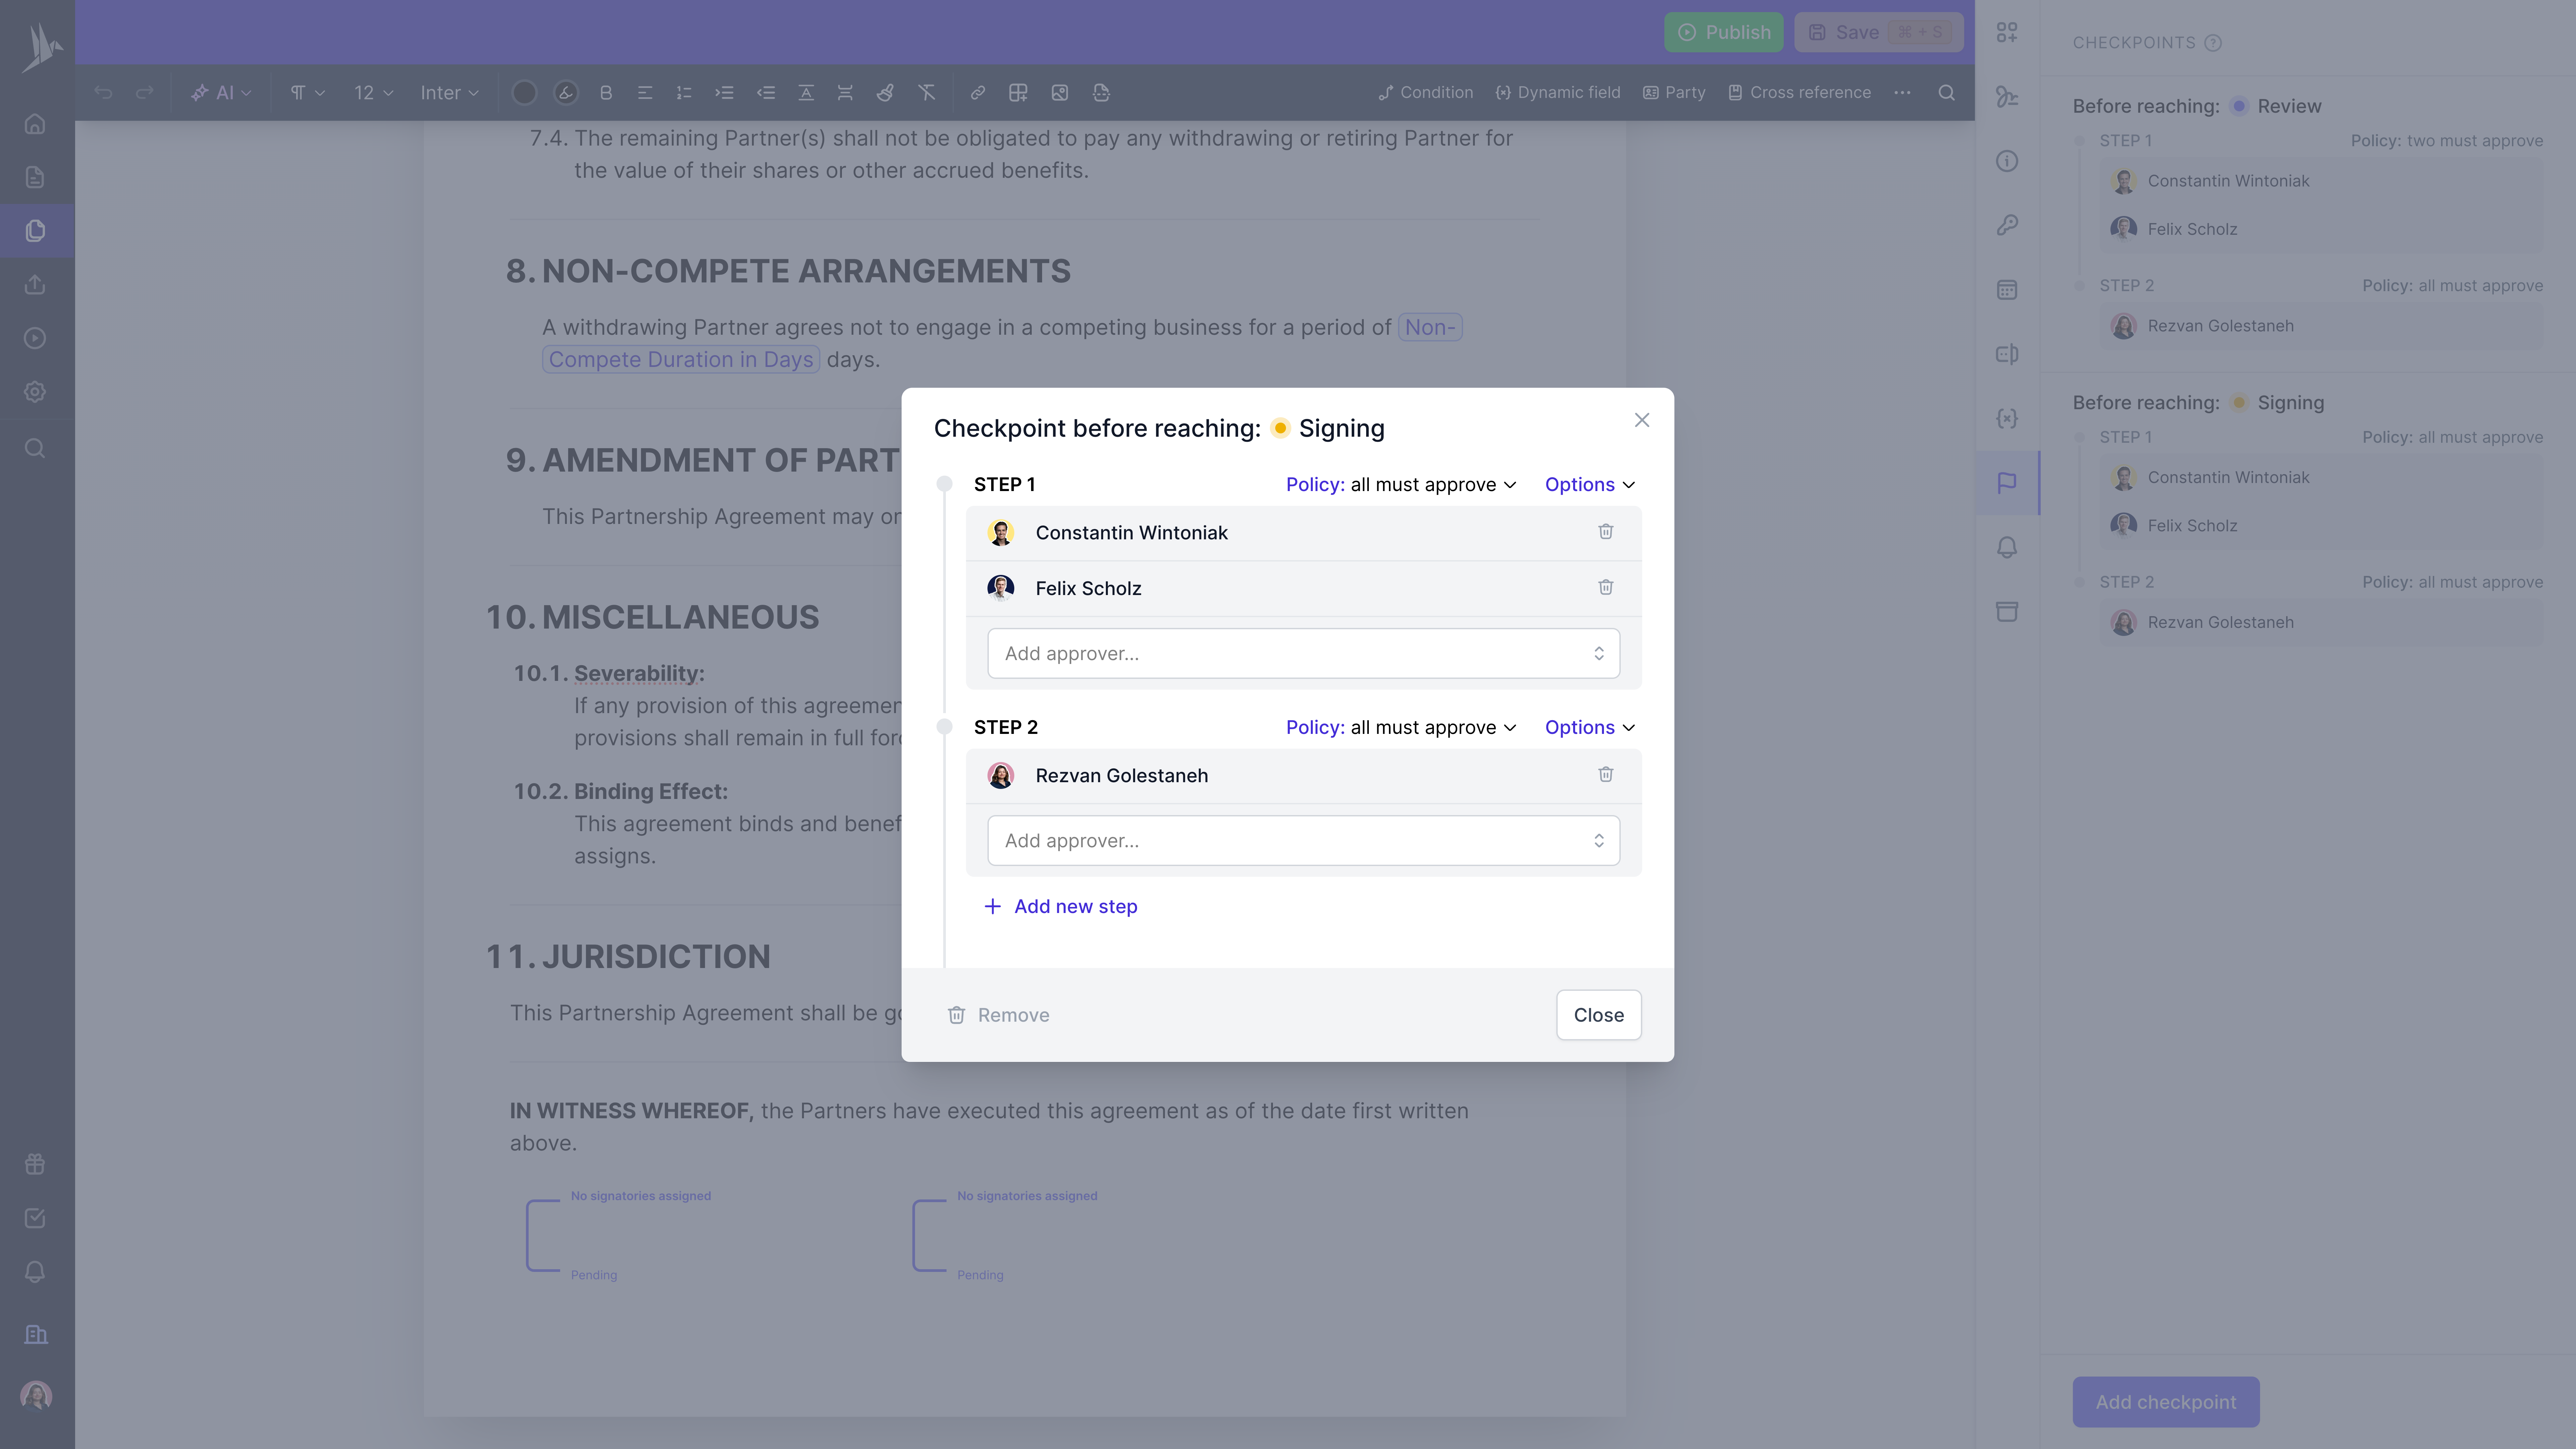Viewport: 2576px width, 1449px height.
Task: Open settings gear in left sidebar
Action: 35,392
